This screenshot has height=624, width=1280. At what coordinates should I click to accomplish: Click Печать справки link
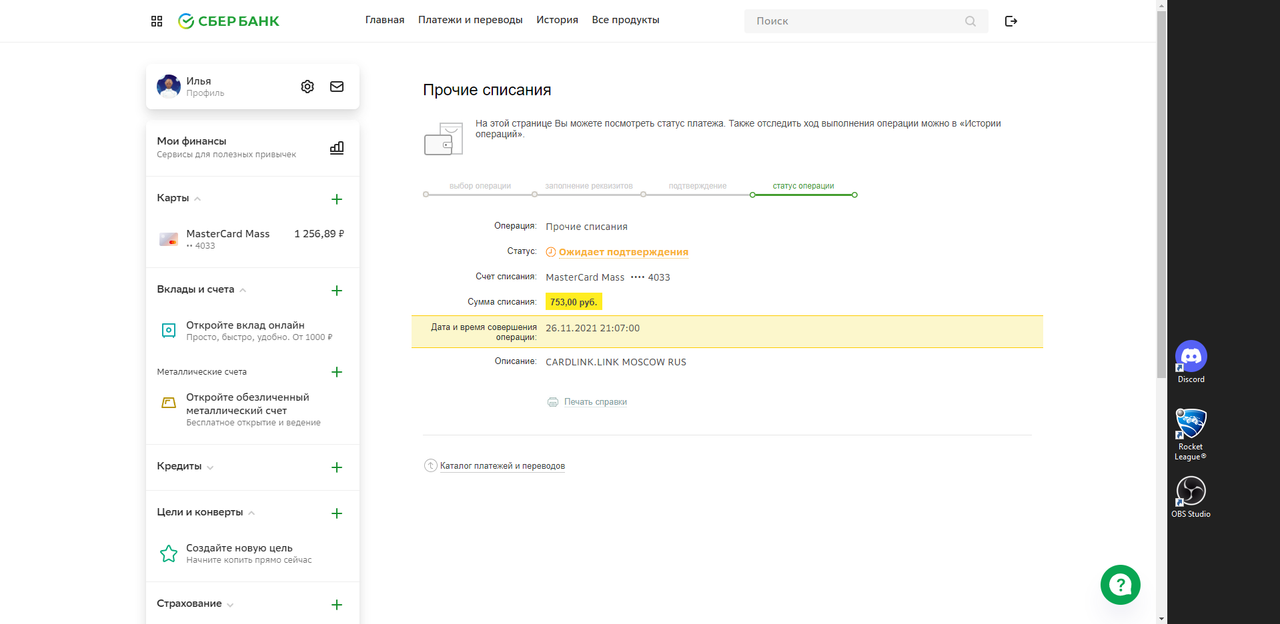click(595, 402)
